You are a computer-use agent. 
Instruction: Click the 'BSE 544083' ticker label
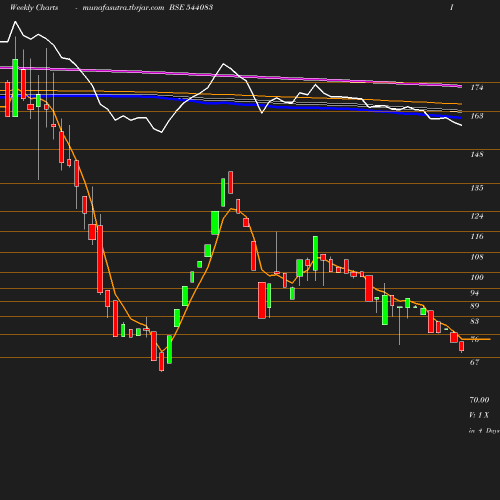point(191,7)
